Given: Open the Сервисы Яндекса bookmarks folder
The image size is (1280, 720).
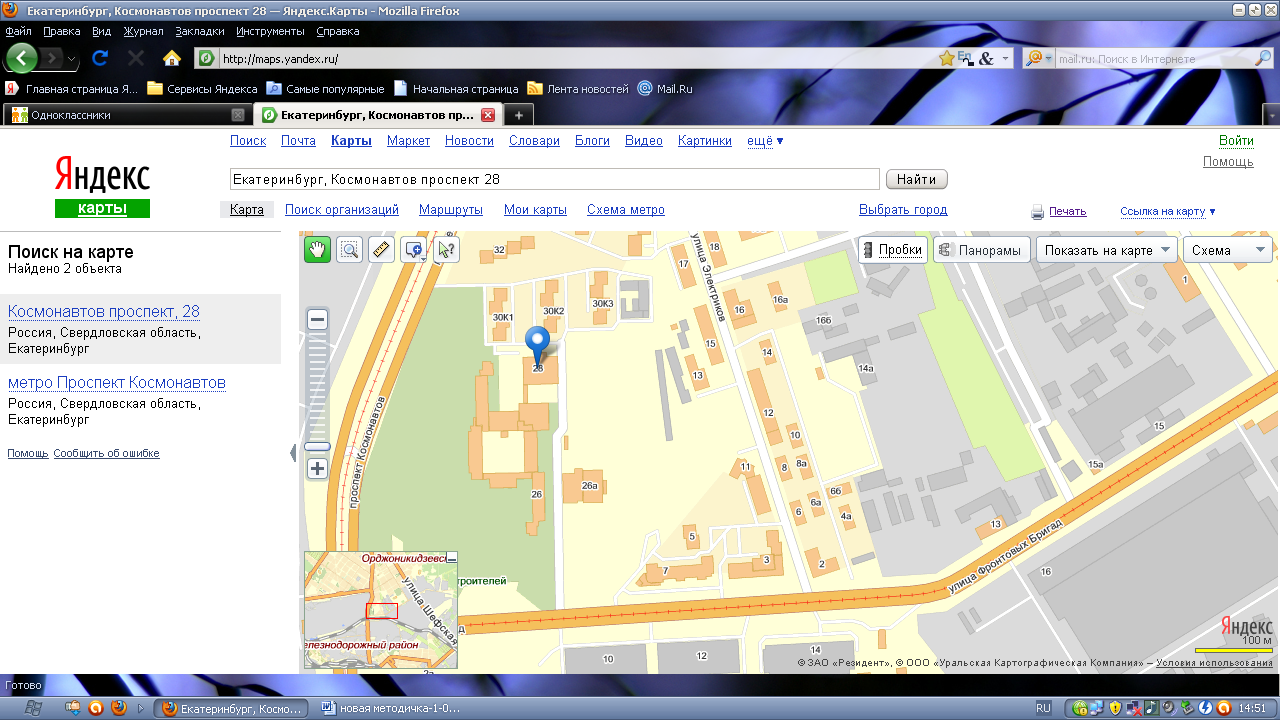Looking at the screenshot, I should pos(202,89).
